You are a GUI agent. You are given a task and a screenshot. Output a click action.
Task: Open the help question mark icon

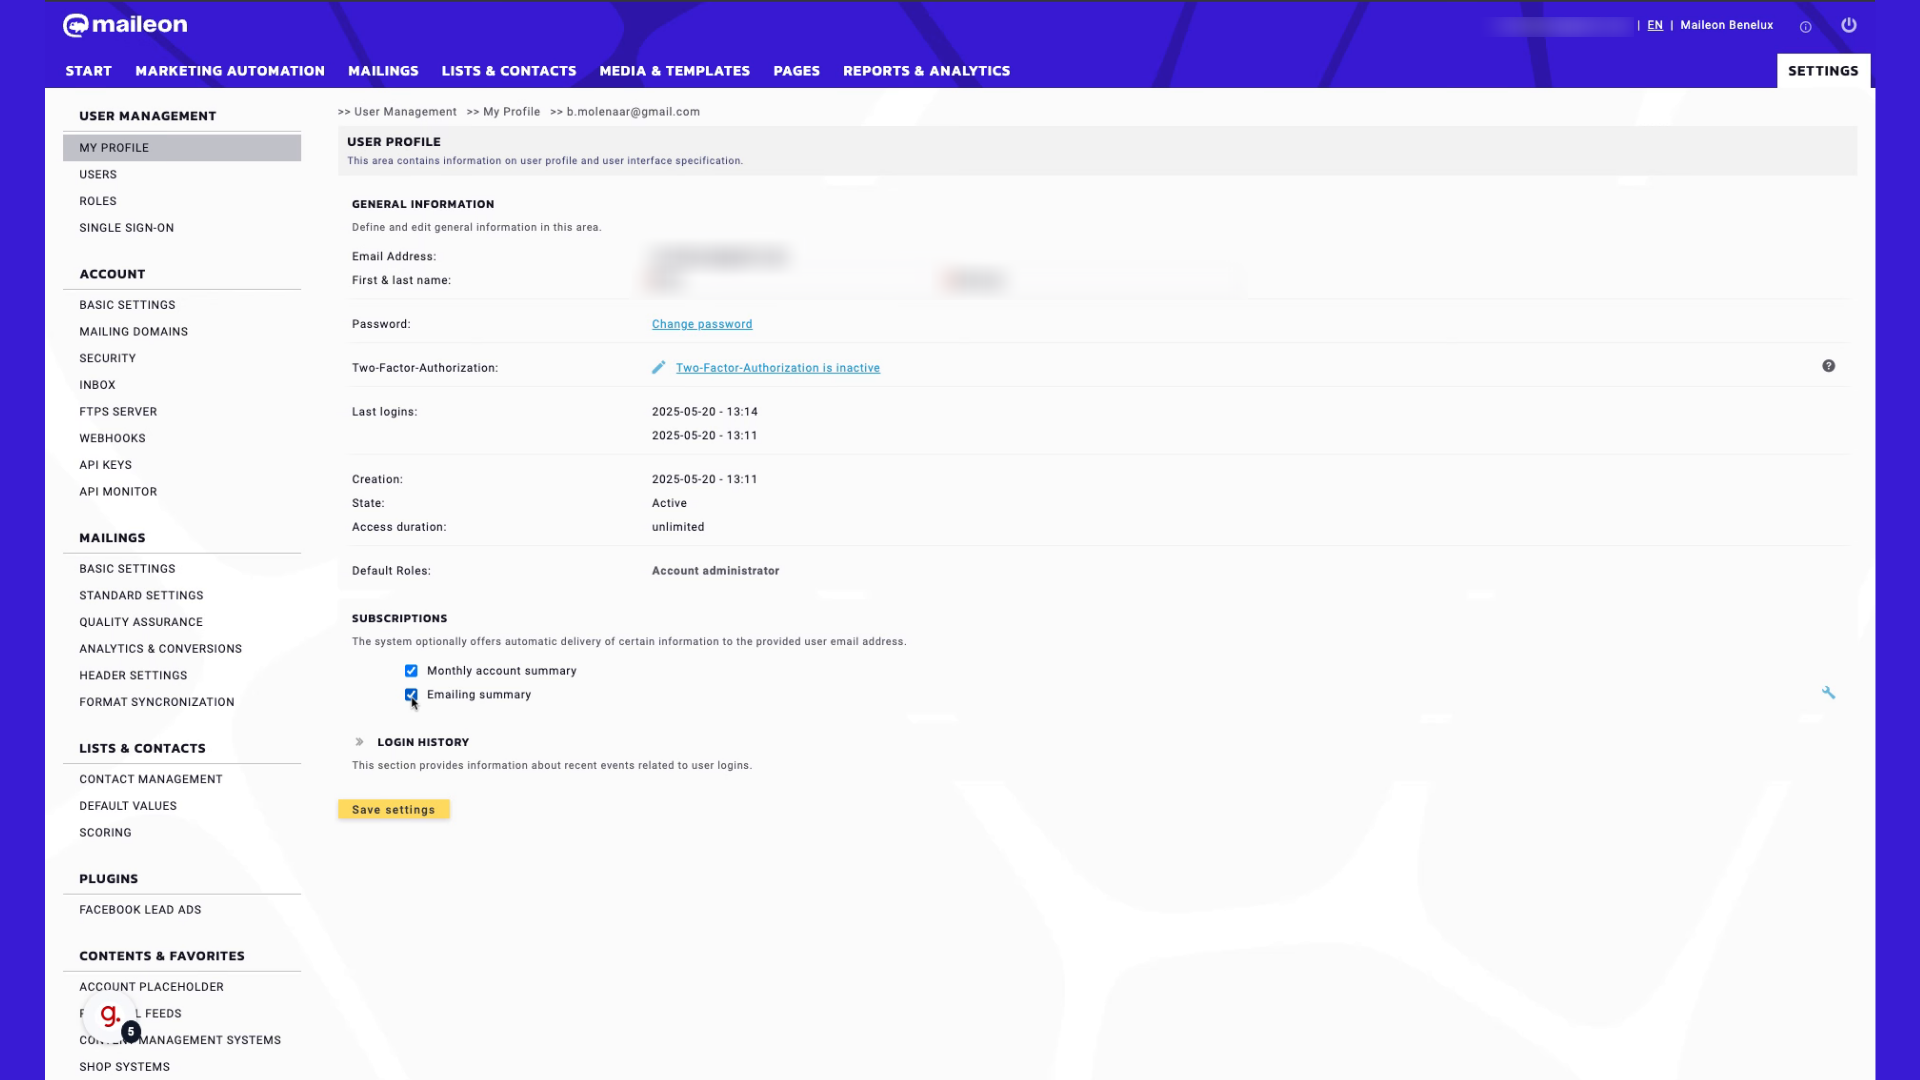point(1828,366)
